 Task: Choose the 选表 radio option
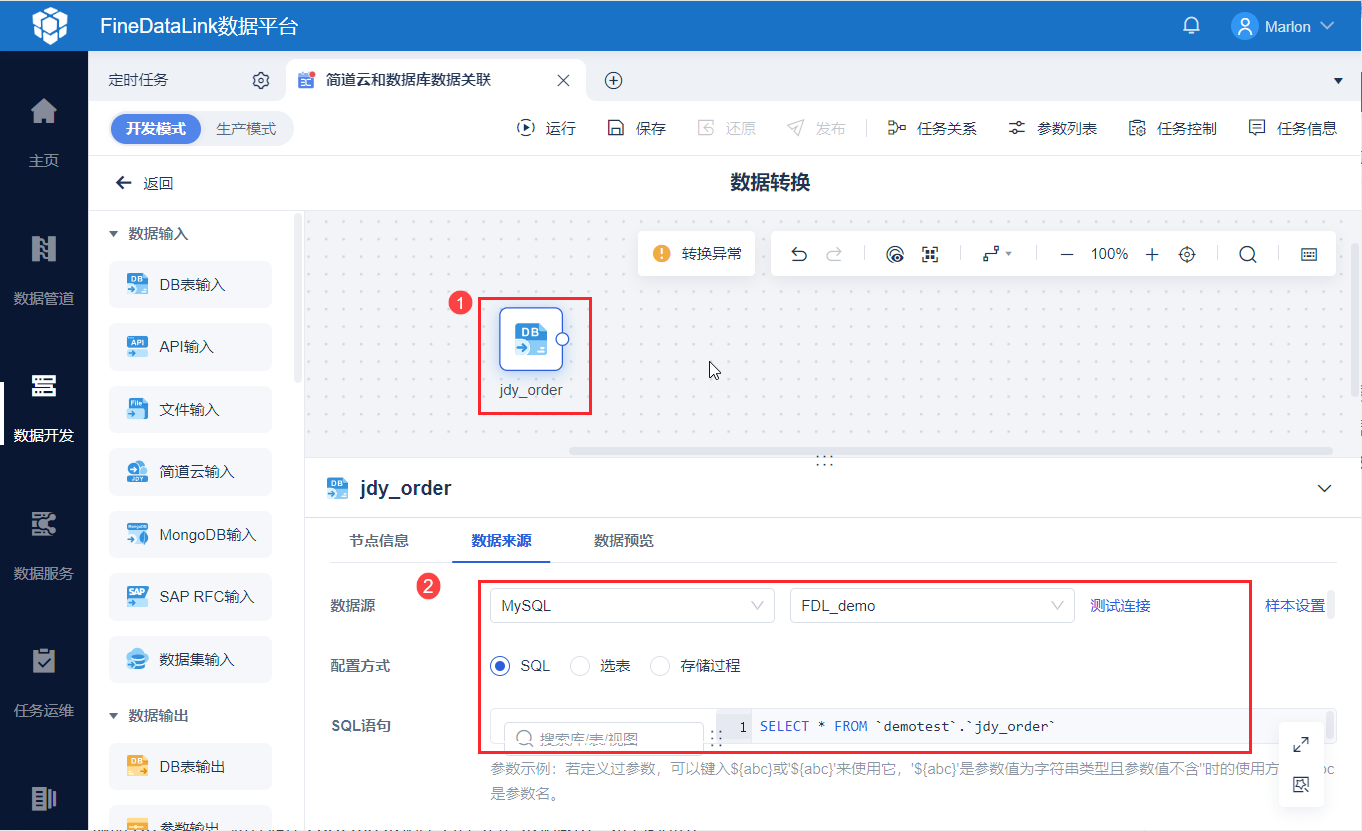[580, 666]
